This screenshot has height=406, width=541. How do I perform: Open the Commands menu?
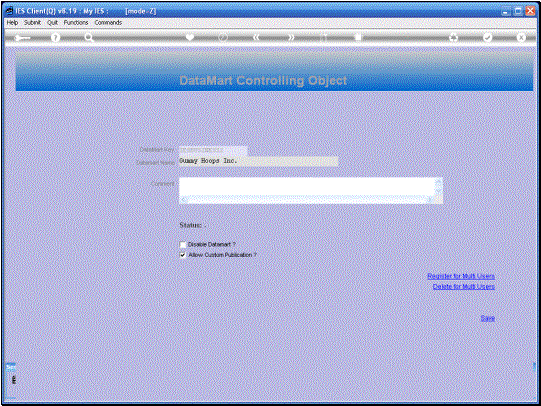(x=108, y=22)
